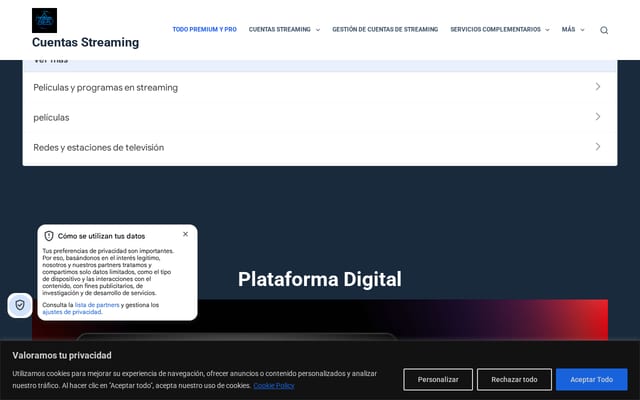Expand chevron for Películas y programas en streaming
640x400 pixels.
(598, 87)
